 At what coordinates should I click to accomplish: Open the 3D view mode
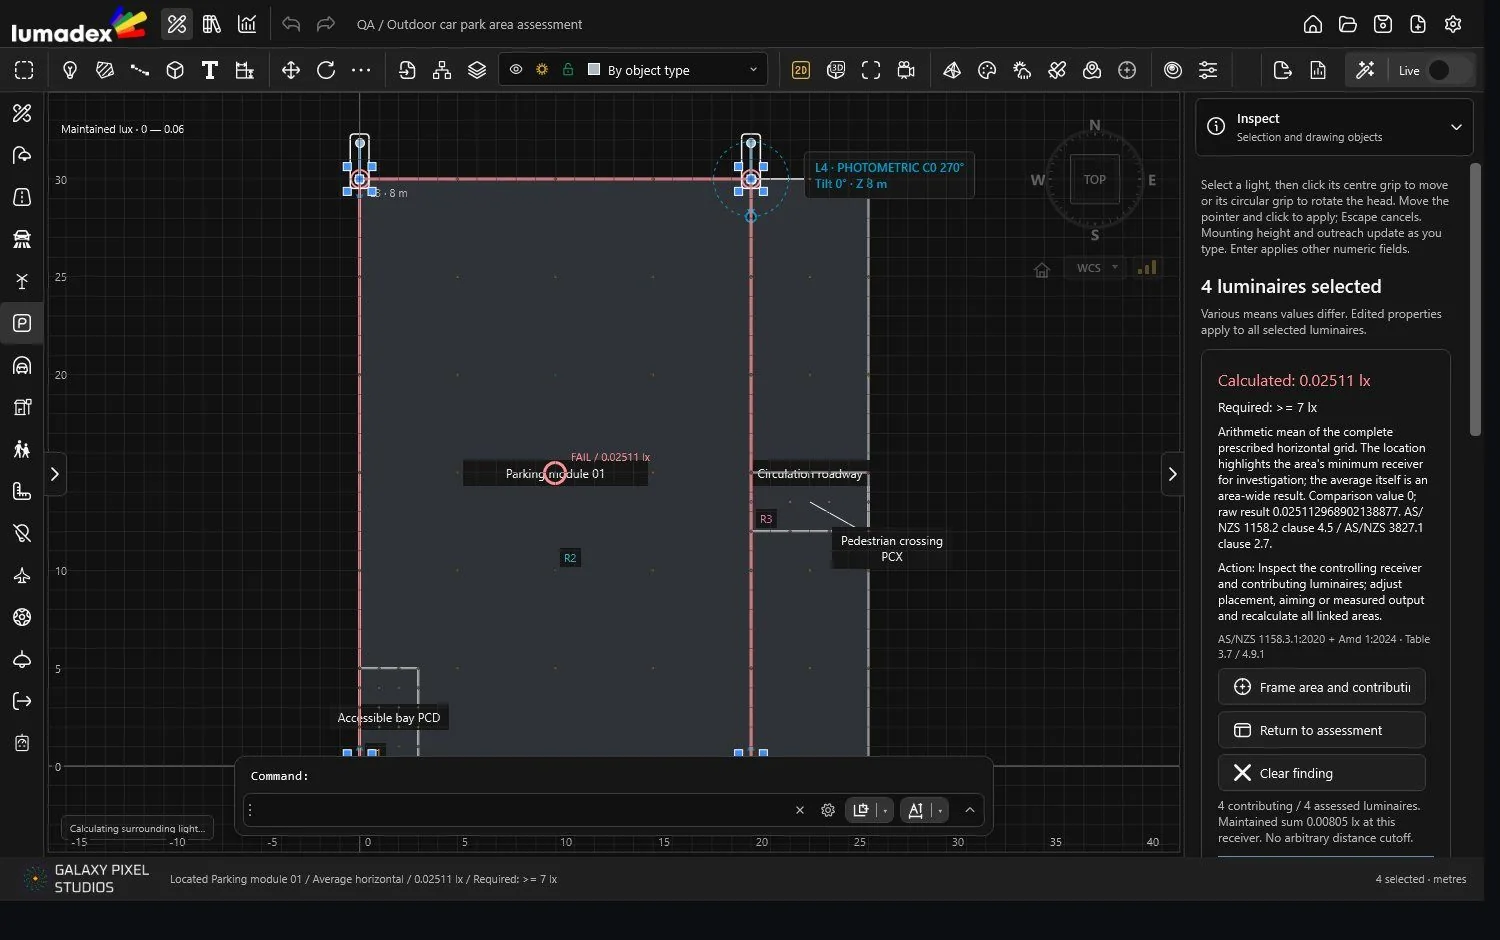[x=836, y=70]
